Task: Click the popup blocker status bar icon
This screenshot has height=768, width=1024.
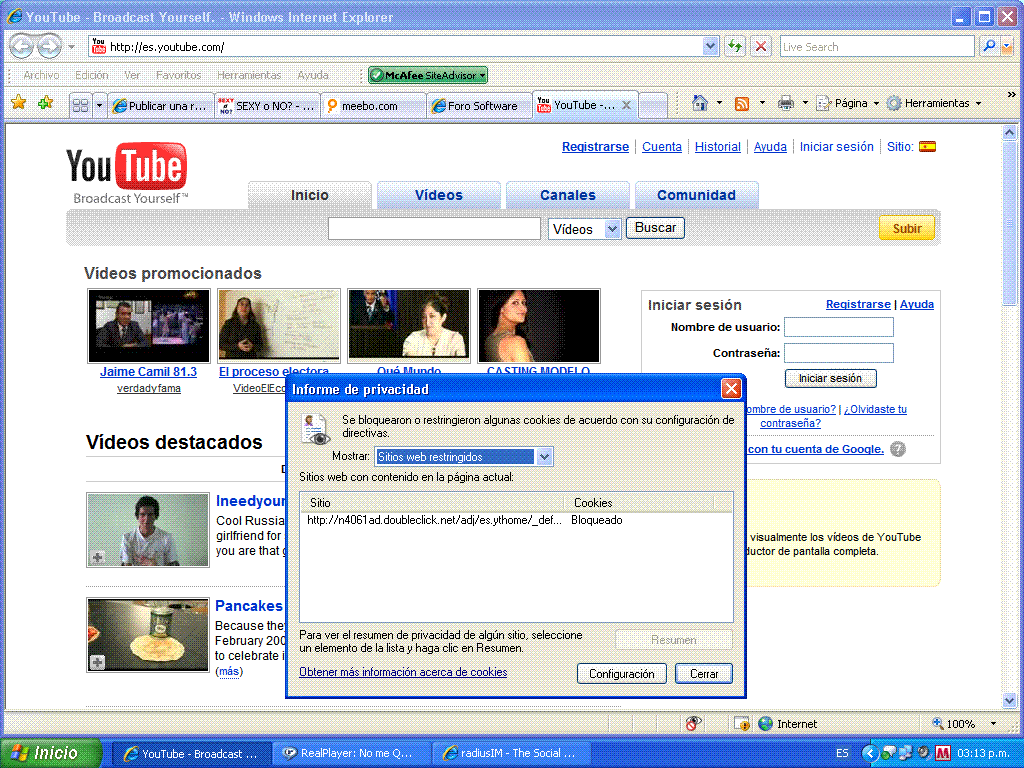Action: [x=742, y=724]
